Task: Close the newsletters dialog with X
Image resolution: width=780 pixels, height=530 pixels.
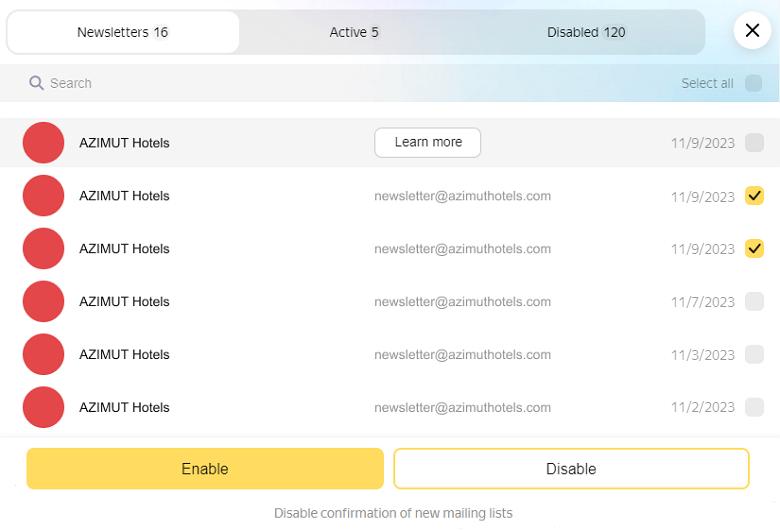Action: [x=752, y=31]
